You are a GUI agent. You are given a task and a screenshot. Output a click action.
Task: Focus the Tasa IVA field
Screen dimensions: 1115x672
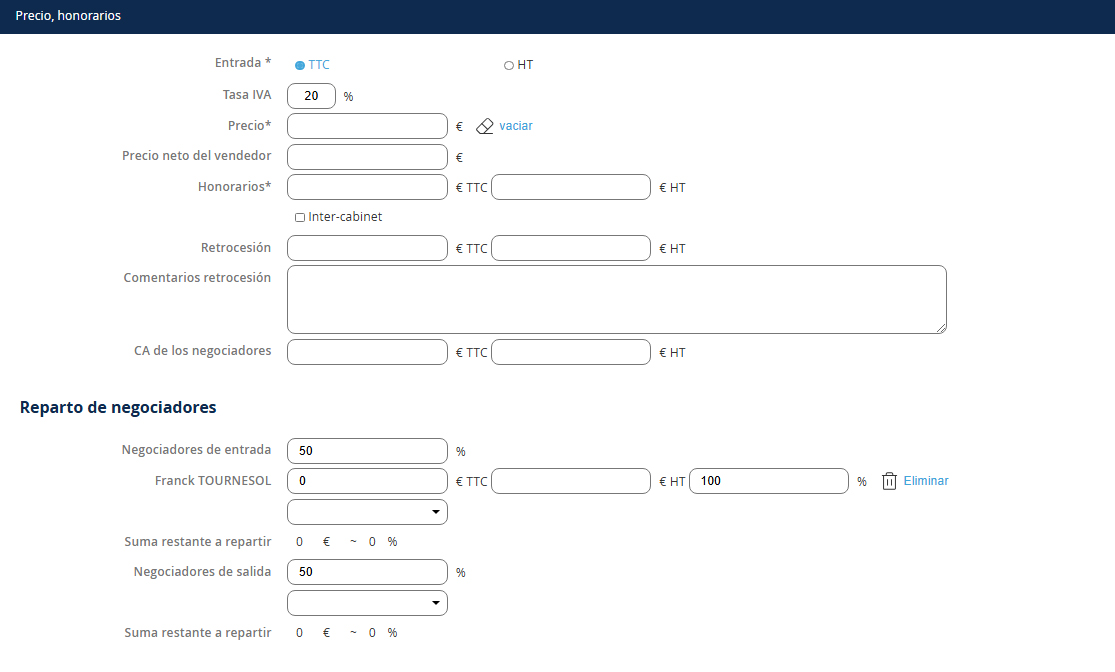(x=311, y=96)
